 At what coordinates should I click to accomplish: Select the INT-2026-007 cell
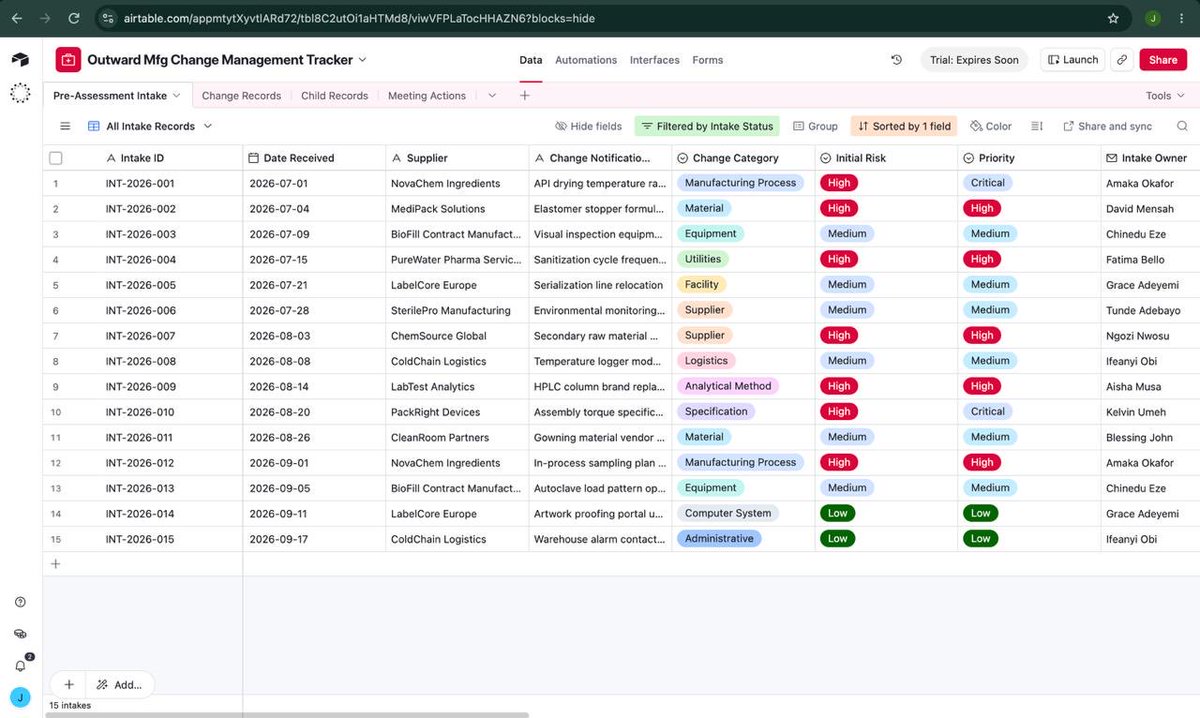click(x=142, y=336)
